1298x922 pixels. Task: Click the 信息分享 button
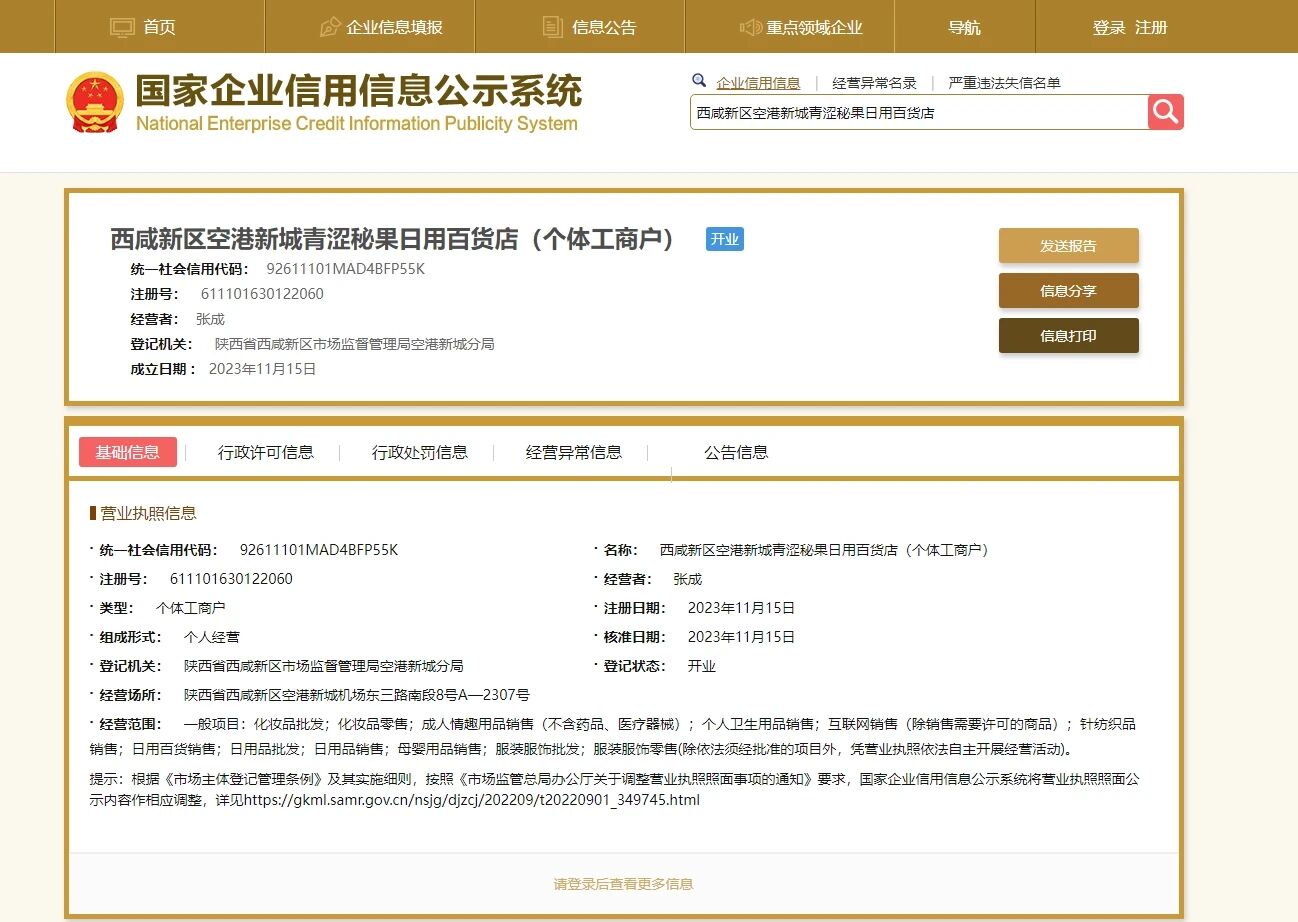tap(1068, 291)
